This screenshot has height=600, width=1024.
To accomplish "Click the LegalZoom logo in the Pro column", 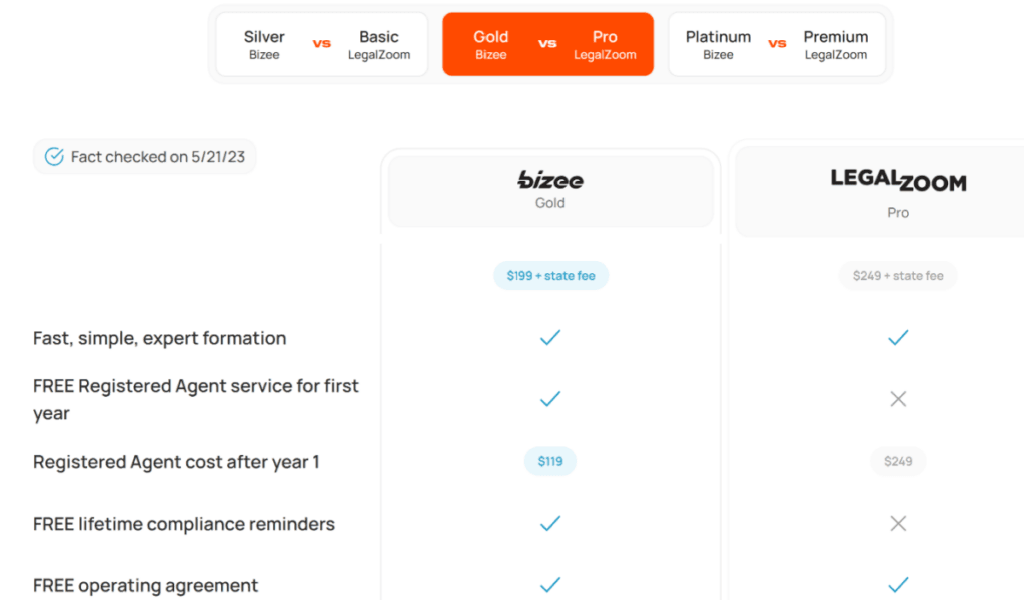I will [898, 180].
